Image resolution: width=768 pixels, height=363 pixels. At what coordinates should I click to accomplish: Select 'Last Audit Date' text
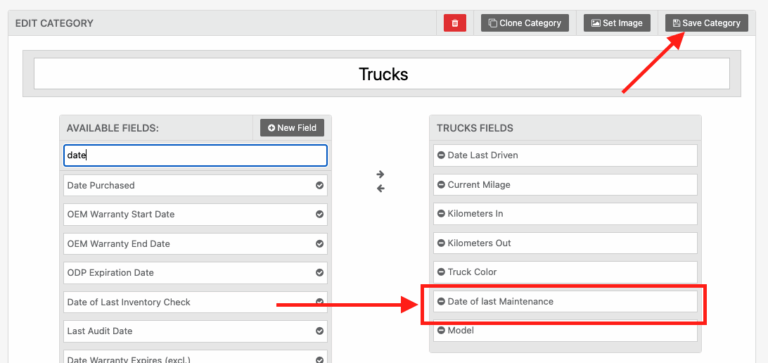100,331
